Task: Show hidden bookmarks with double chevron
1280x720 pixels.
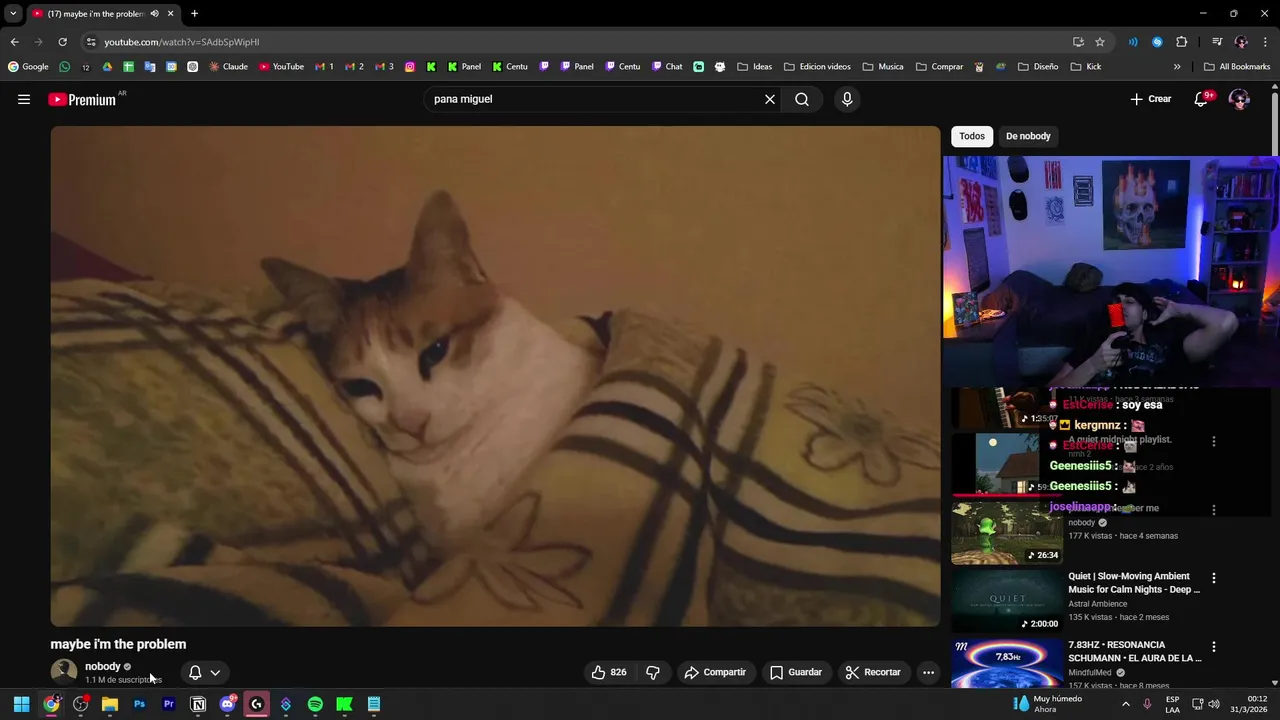Action: point(1177,67)
